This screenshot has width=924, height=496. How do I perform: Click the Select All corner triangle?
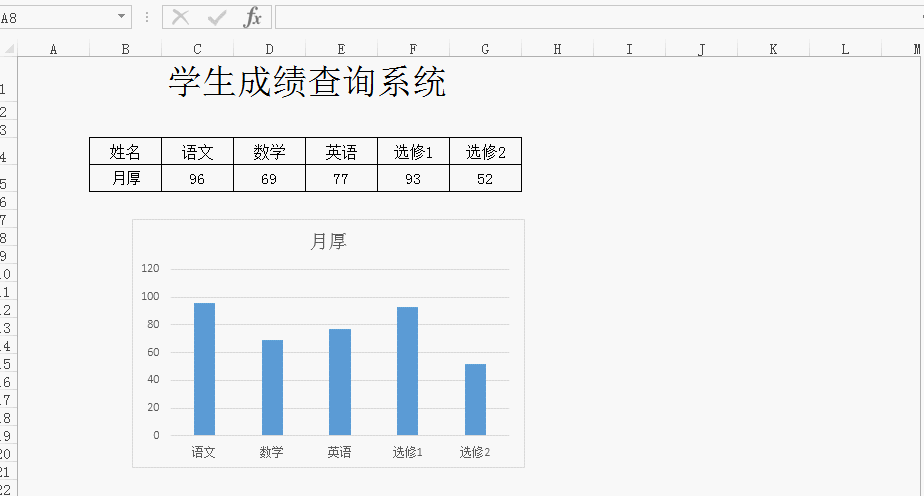click(x=9, y=49)
